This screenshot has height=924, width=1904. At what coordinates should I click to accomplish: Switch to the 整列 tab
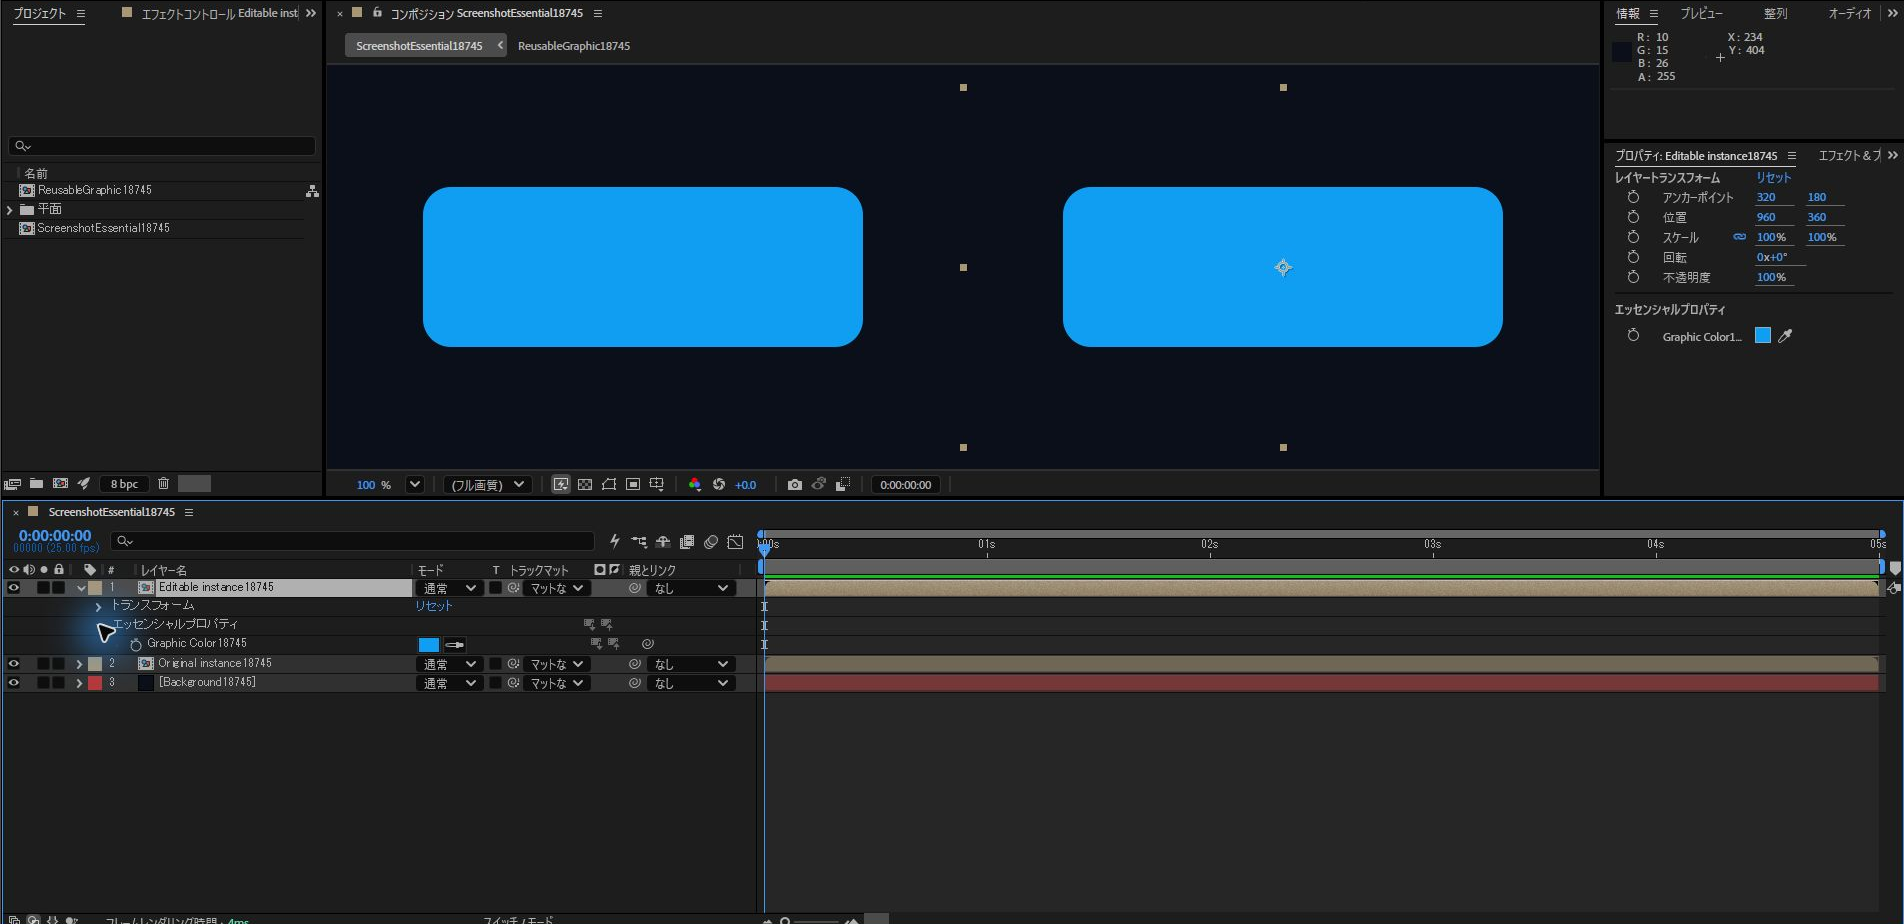(1776, 14)
